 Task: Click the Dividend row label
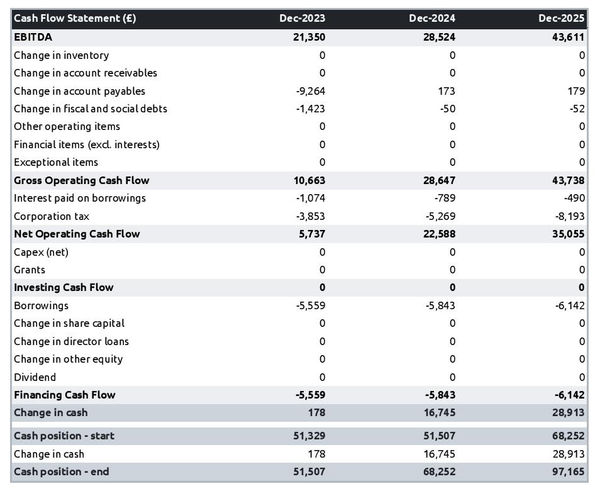tap(36, 377)
